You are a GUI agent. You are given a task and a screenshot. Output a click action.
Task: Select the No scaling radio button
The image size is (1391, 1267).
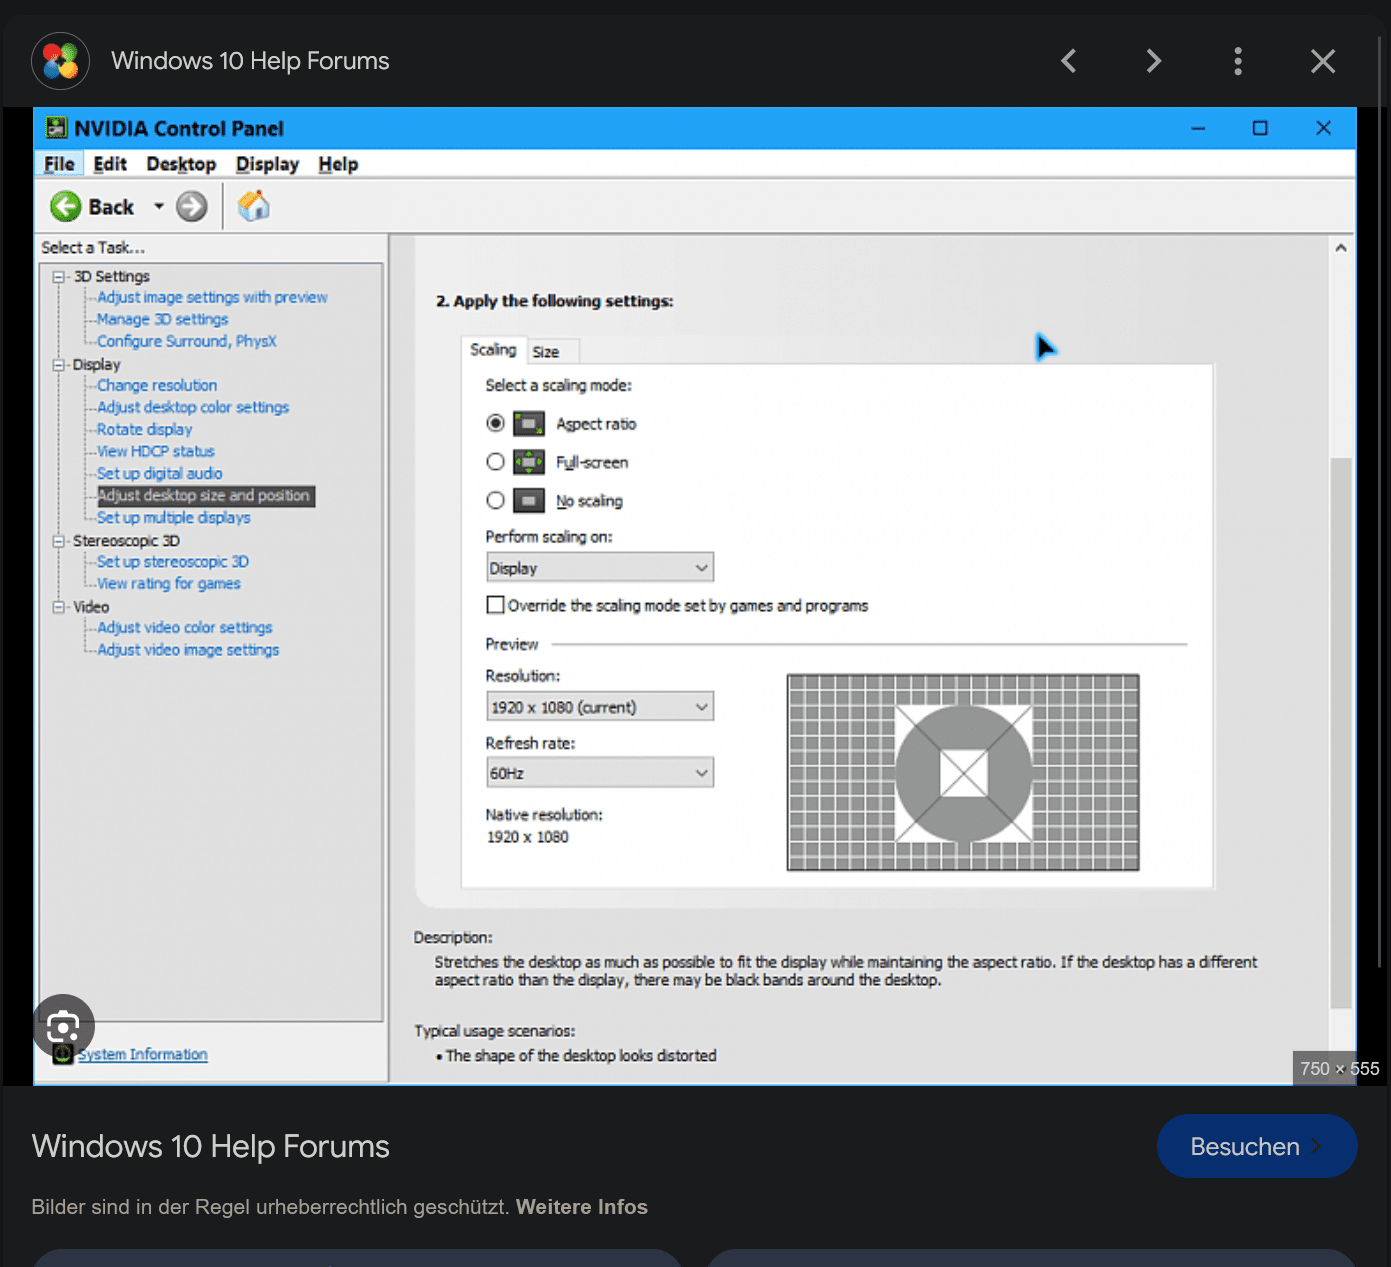click(x=495, y=500)
